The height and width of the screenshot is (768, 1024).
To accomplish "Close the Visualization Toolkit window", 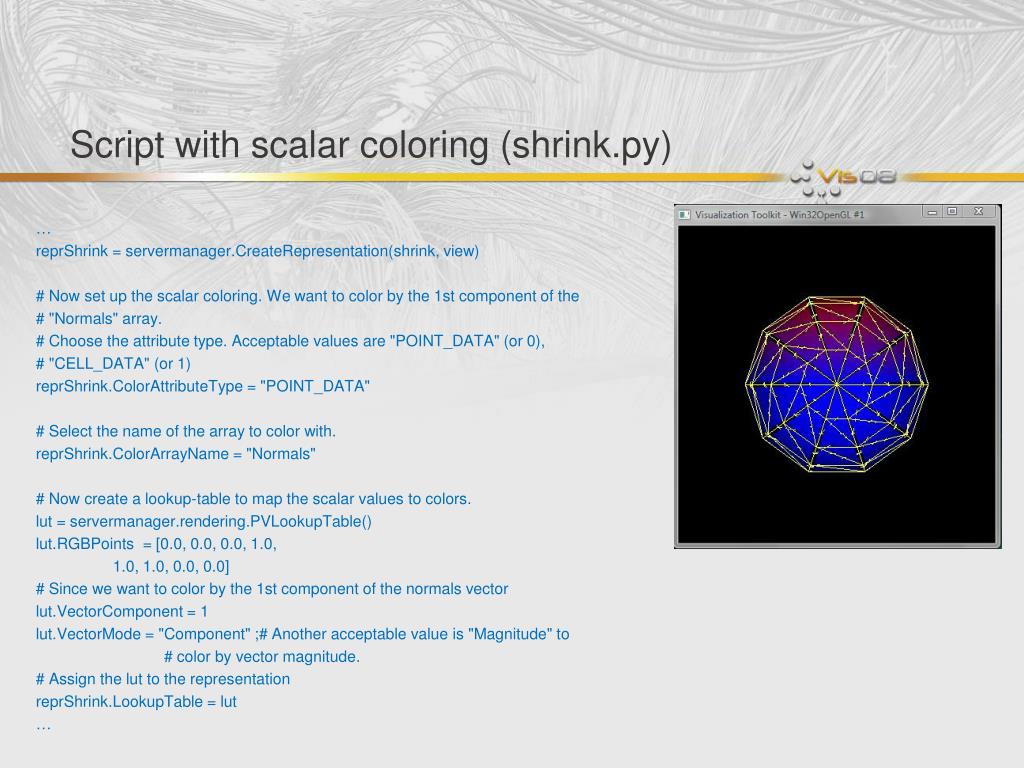I will pyautogui.click(x=978, y=212).
